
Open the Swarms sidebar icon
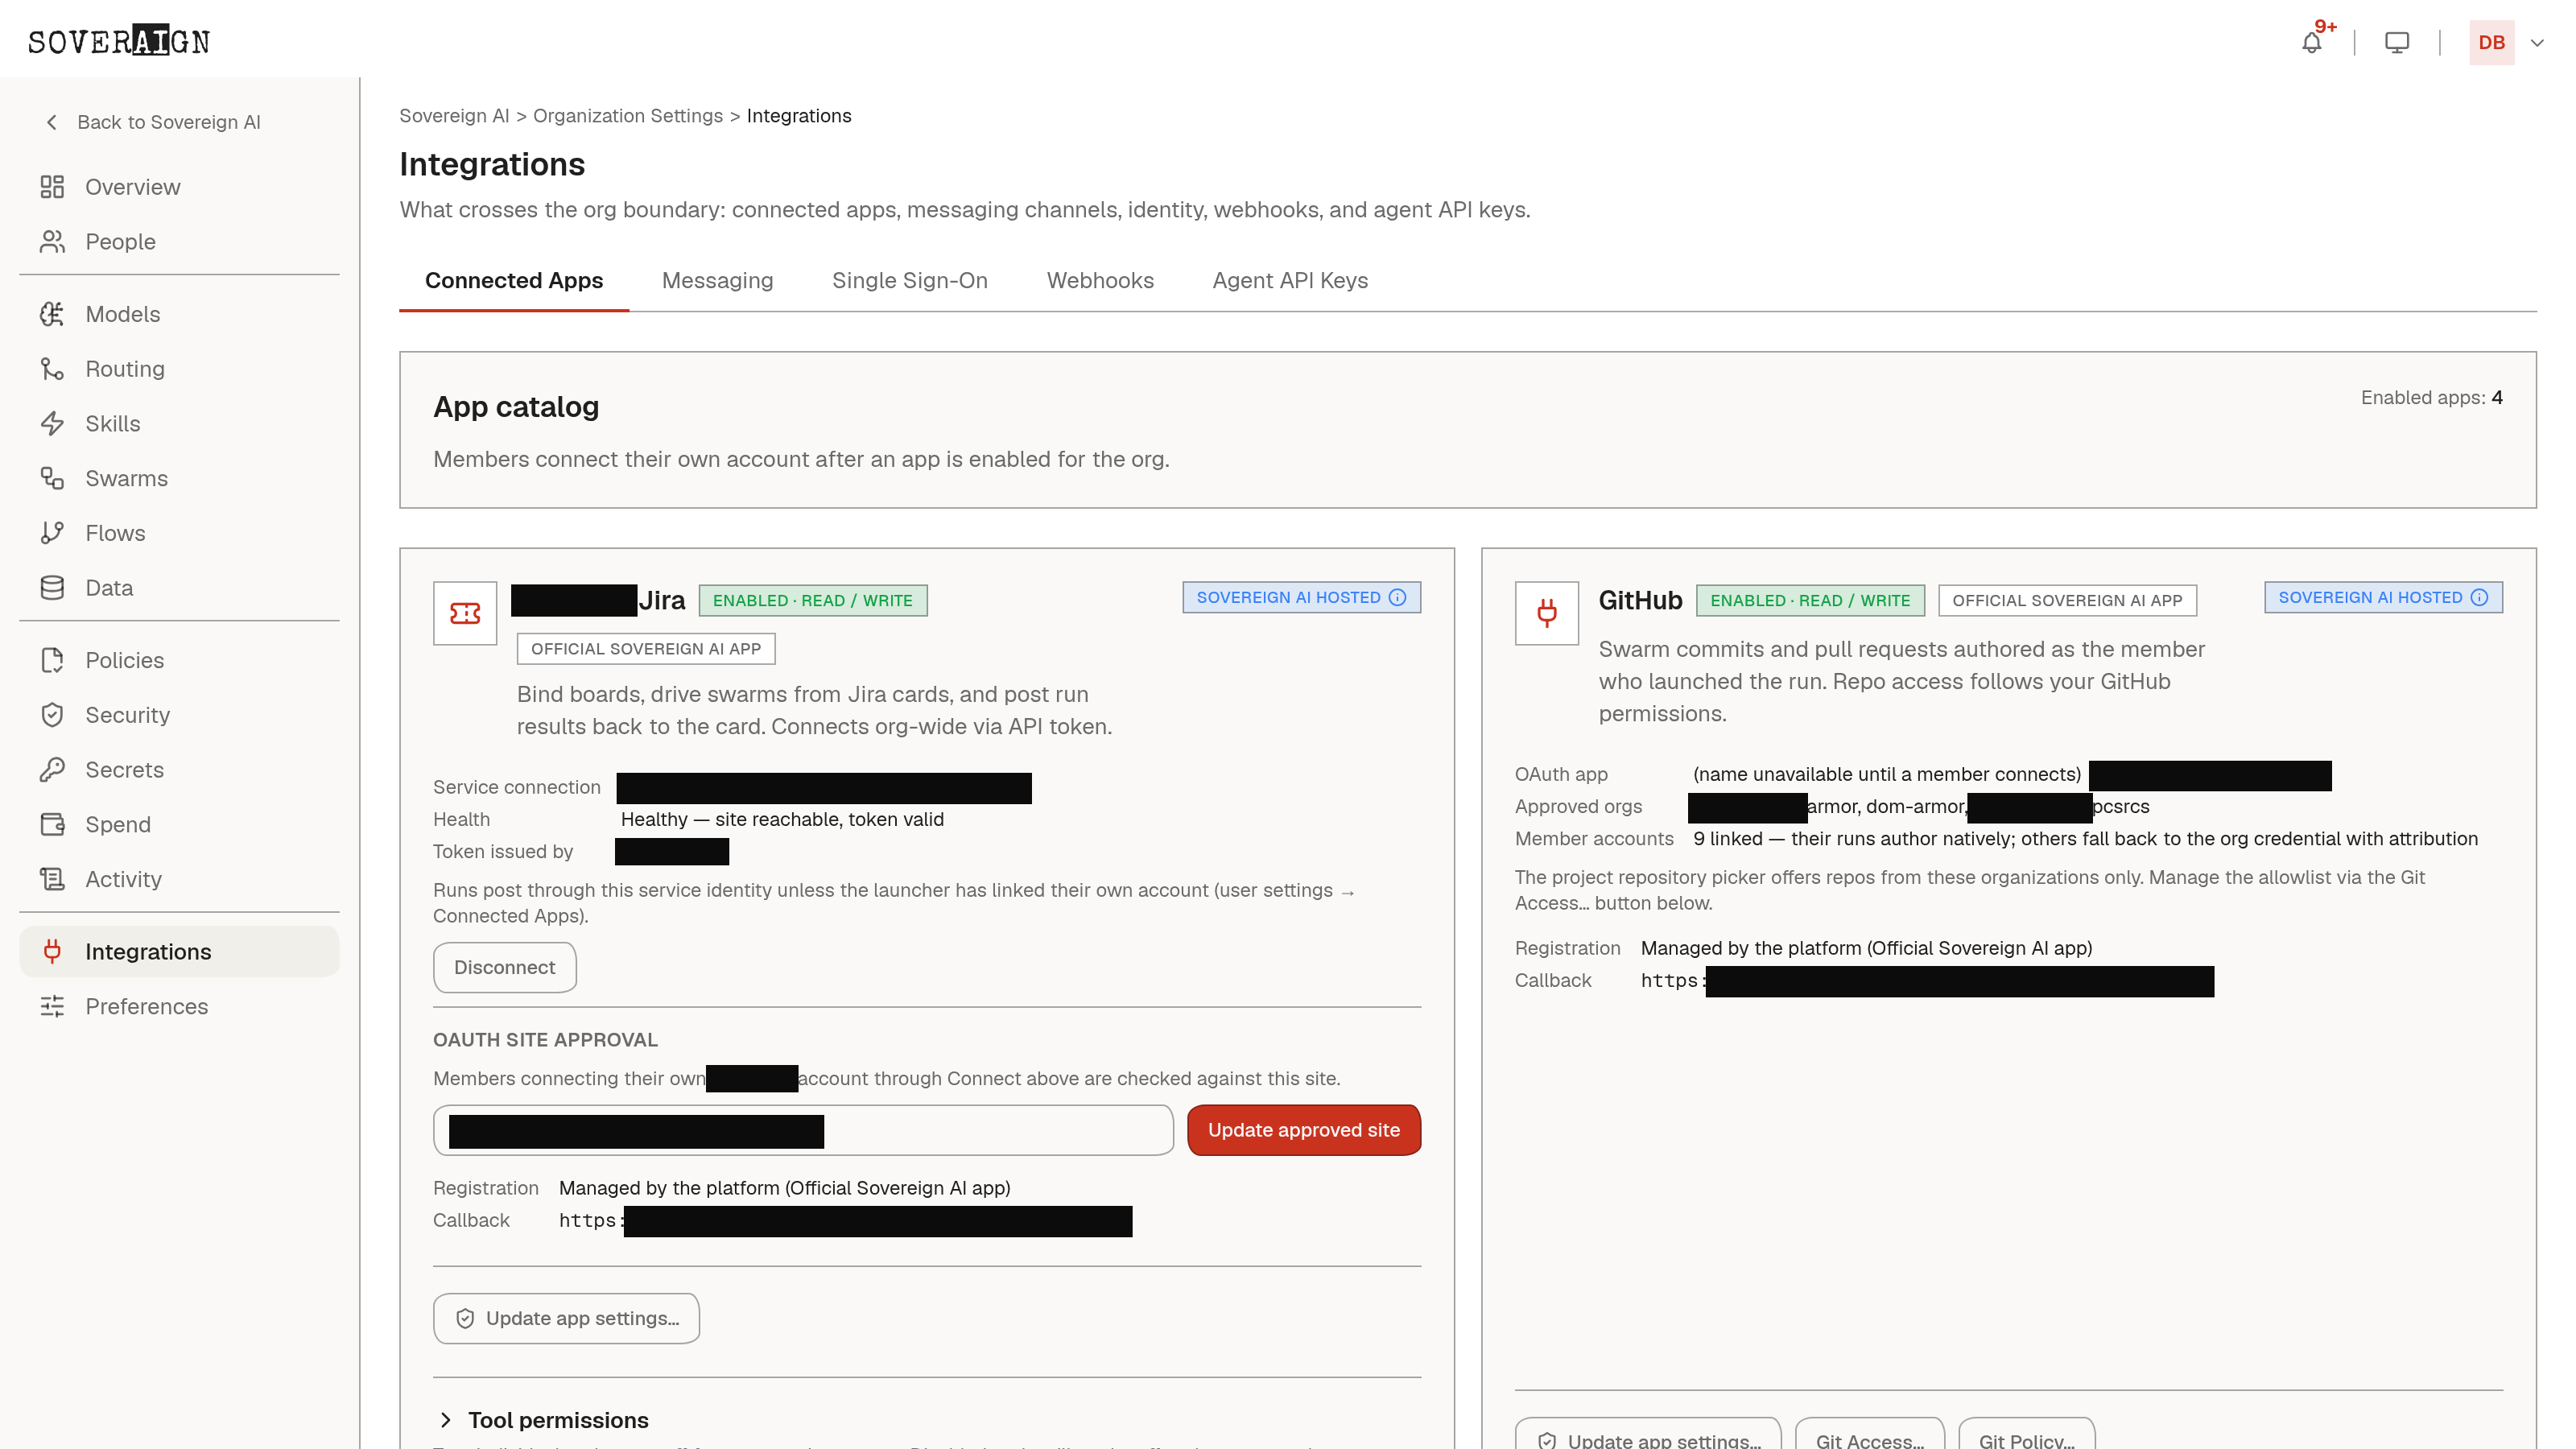click(x=52, y=478)
